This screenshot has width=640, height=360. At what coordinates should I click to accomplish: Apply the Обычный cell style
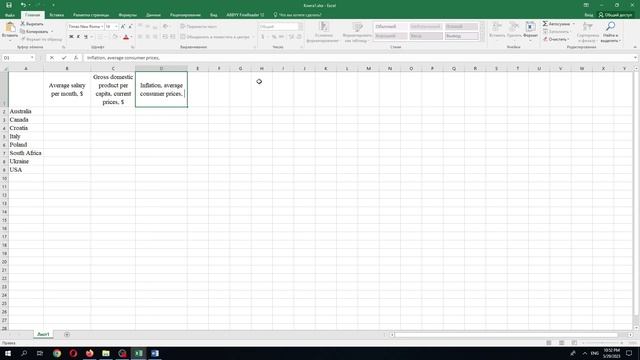pos(391,27)
